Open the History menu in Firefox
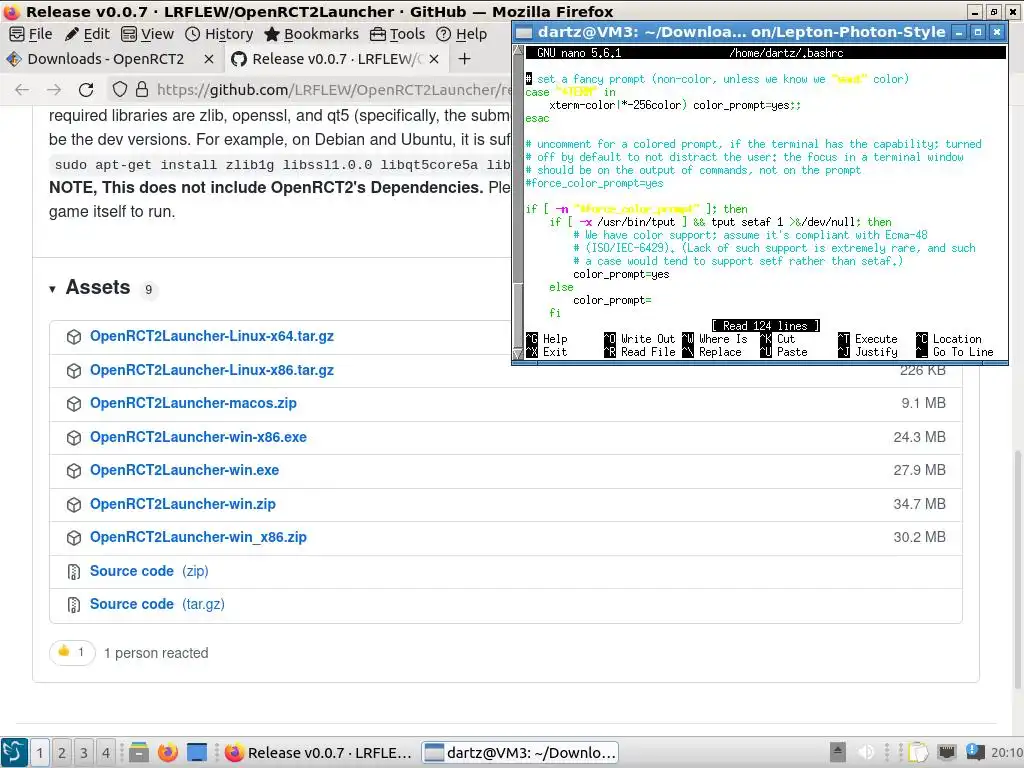Viewport: 1024px width, 768px height. click(x=219, y=34)
